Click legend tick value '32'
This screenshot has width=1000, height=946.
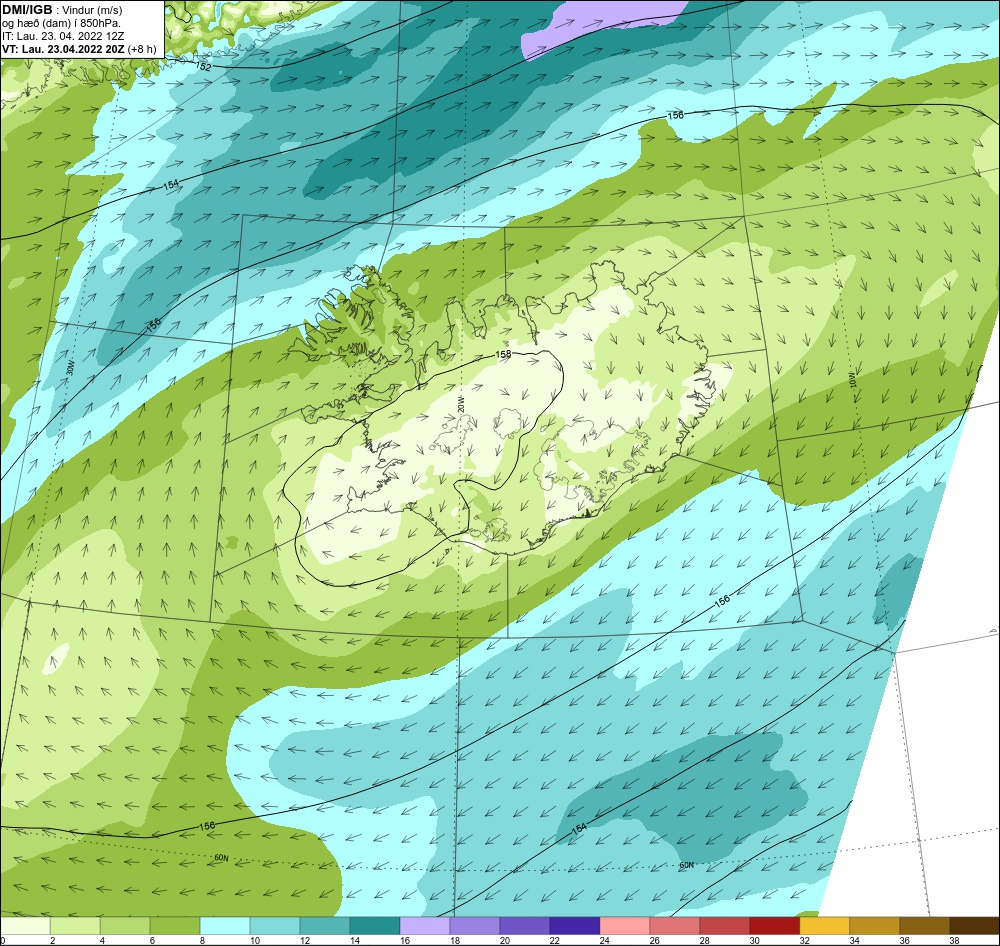coord(804,940)
